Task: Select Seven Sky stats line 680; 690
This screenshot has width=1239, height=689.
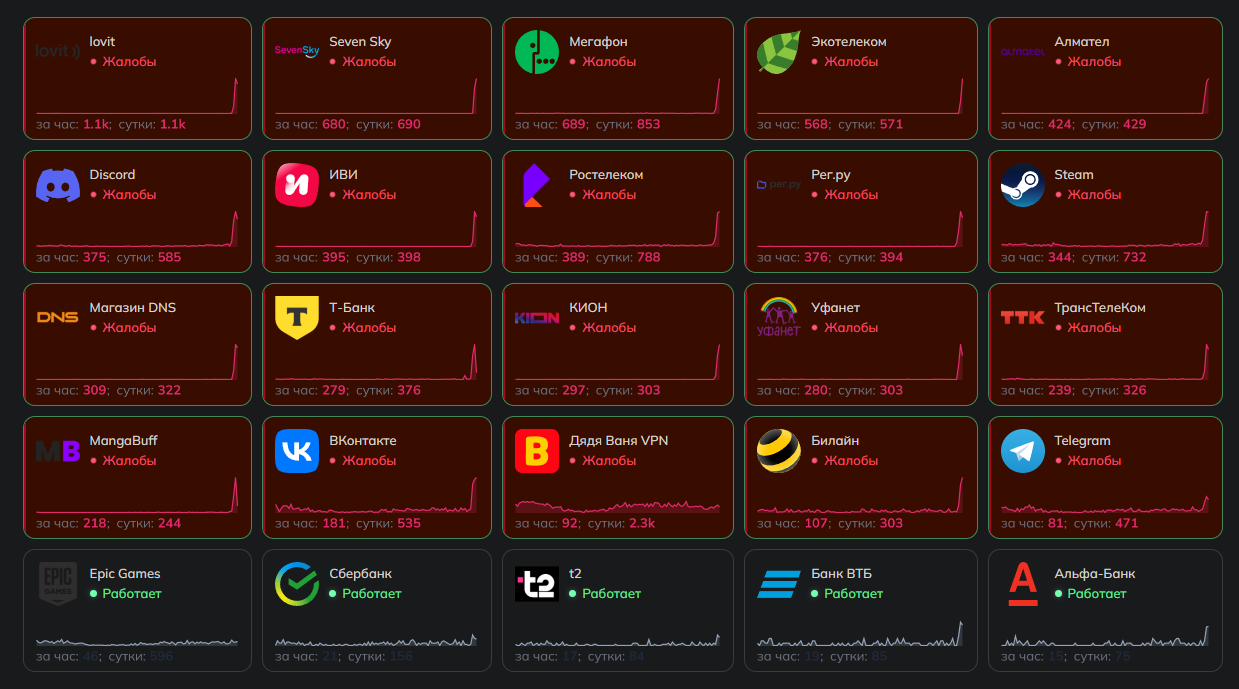Action: (x=348, y=125)
